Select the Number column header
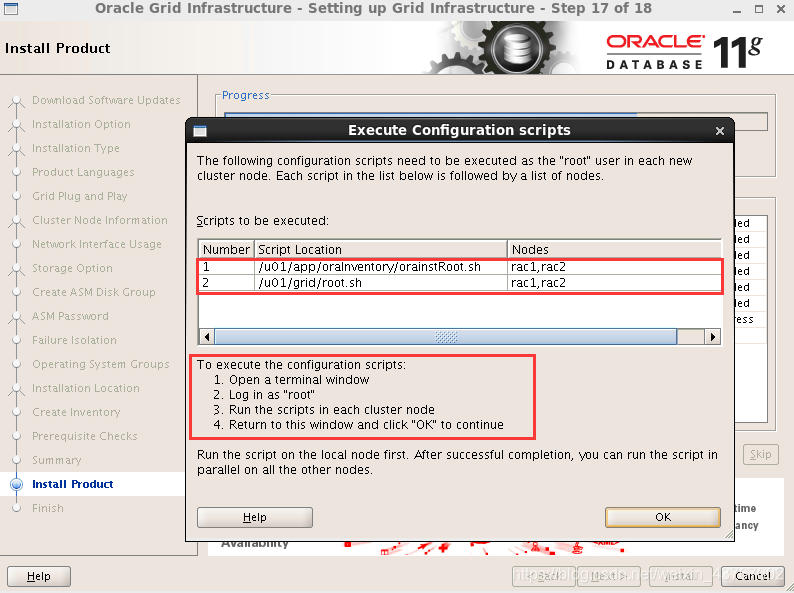794x593 pixels. tap(226, 250)
